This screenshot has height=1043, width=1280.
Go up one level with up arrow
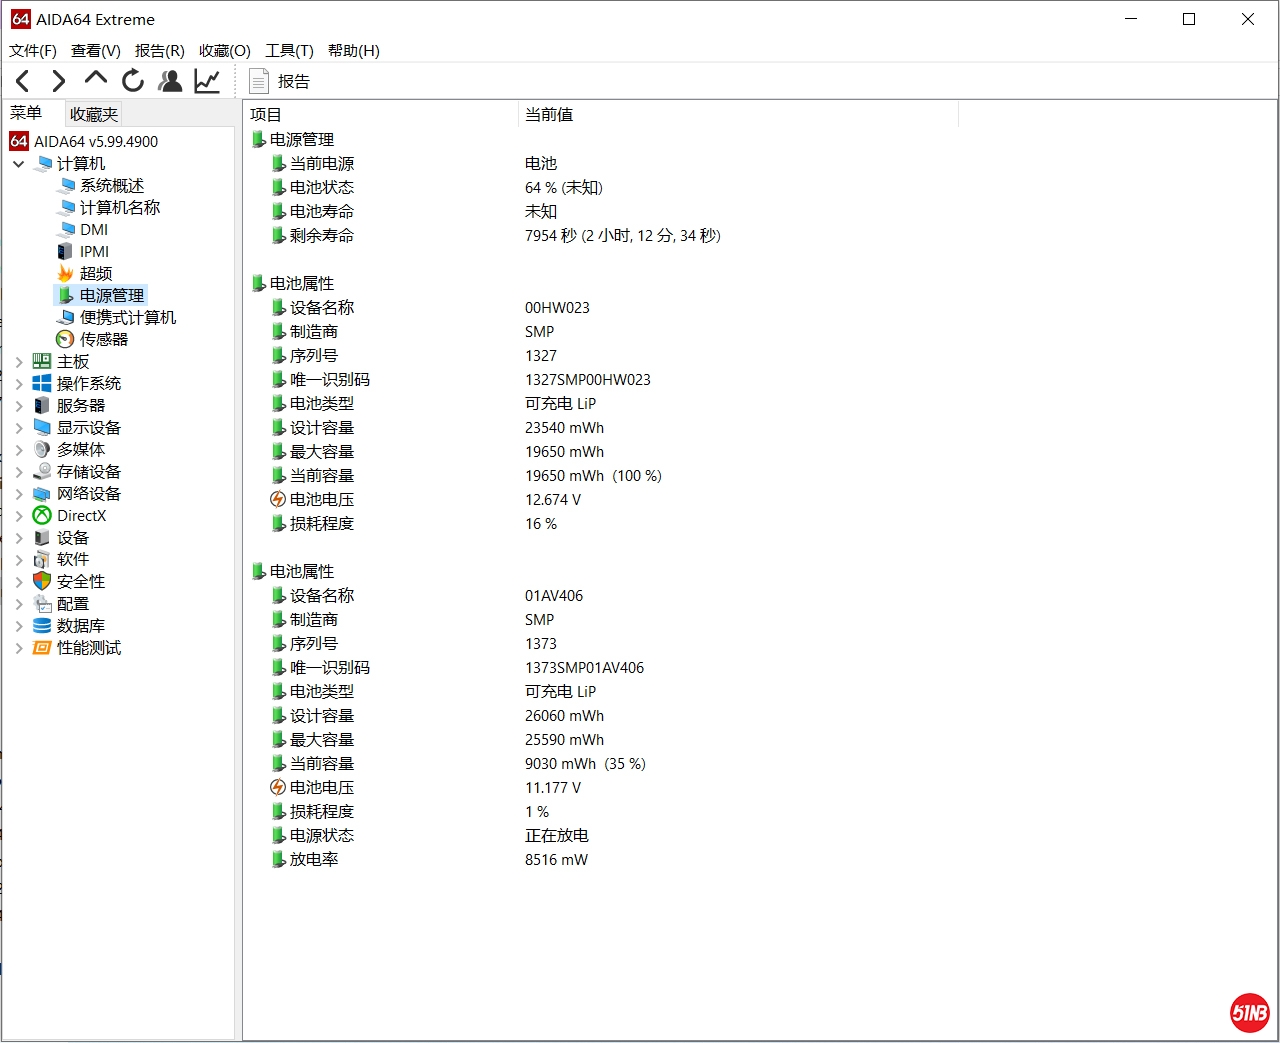pyautogui.click(x=96, y=80)
